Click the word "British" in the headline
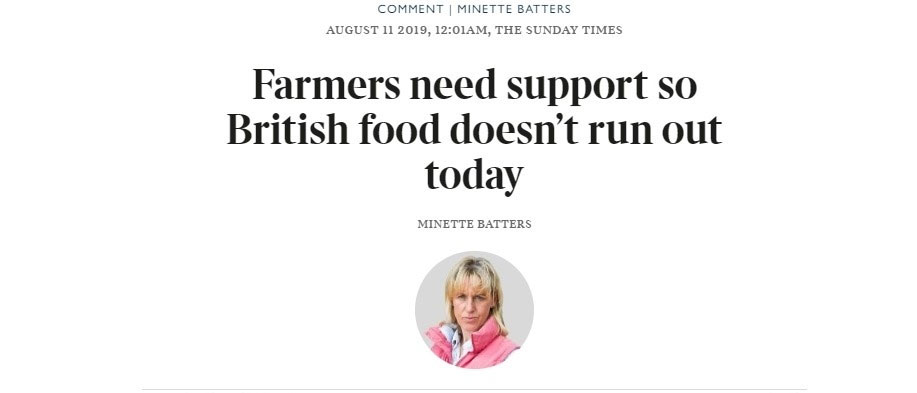Image resolution: width=917 pixels, height=393 pixels. tap(288, 130)
